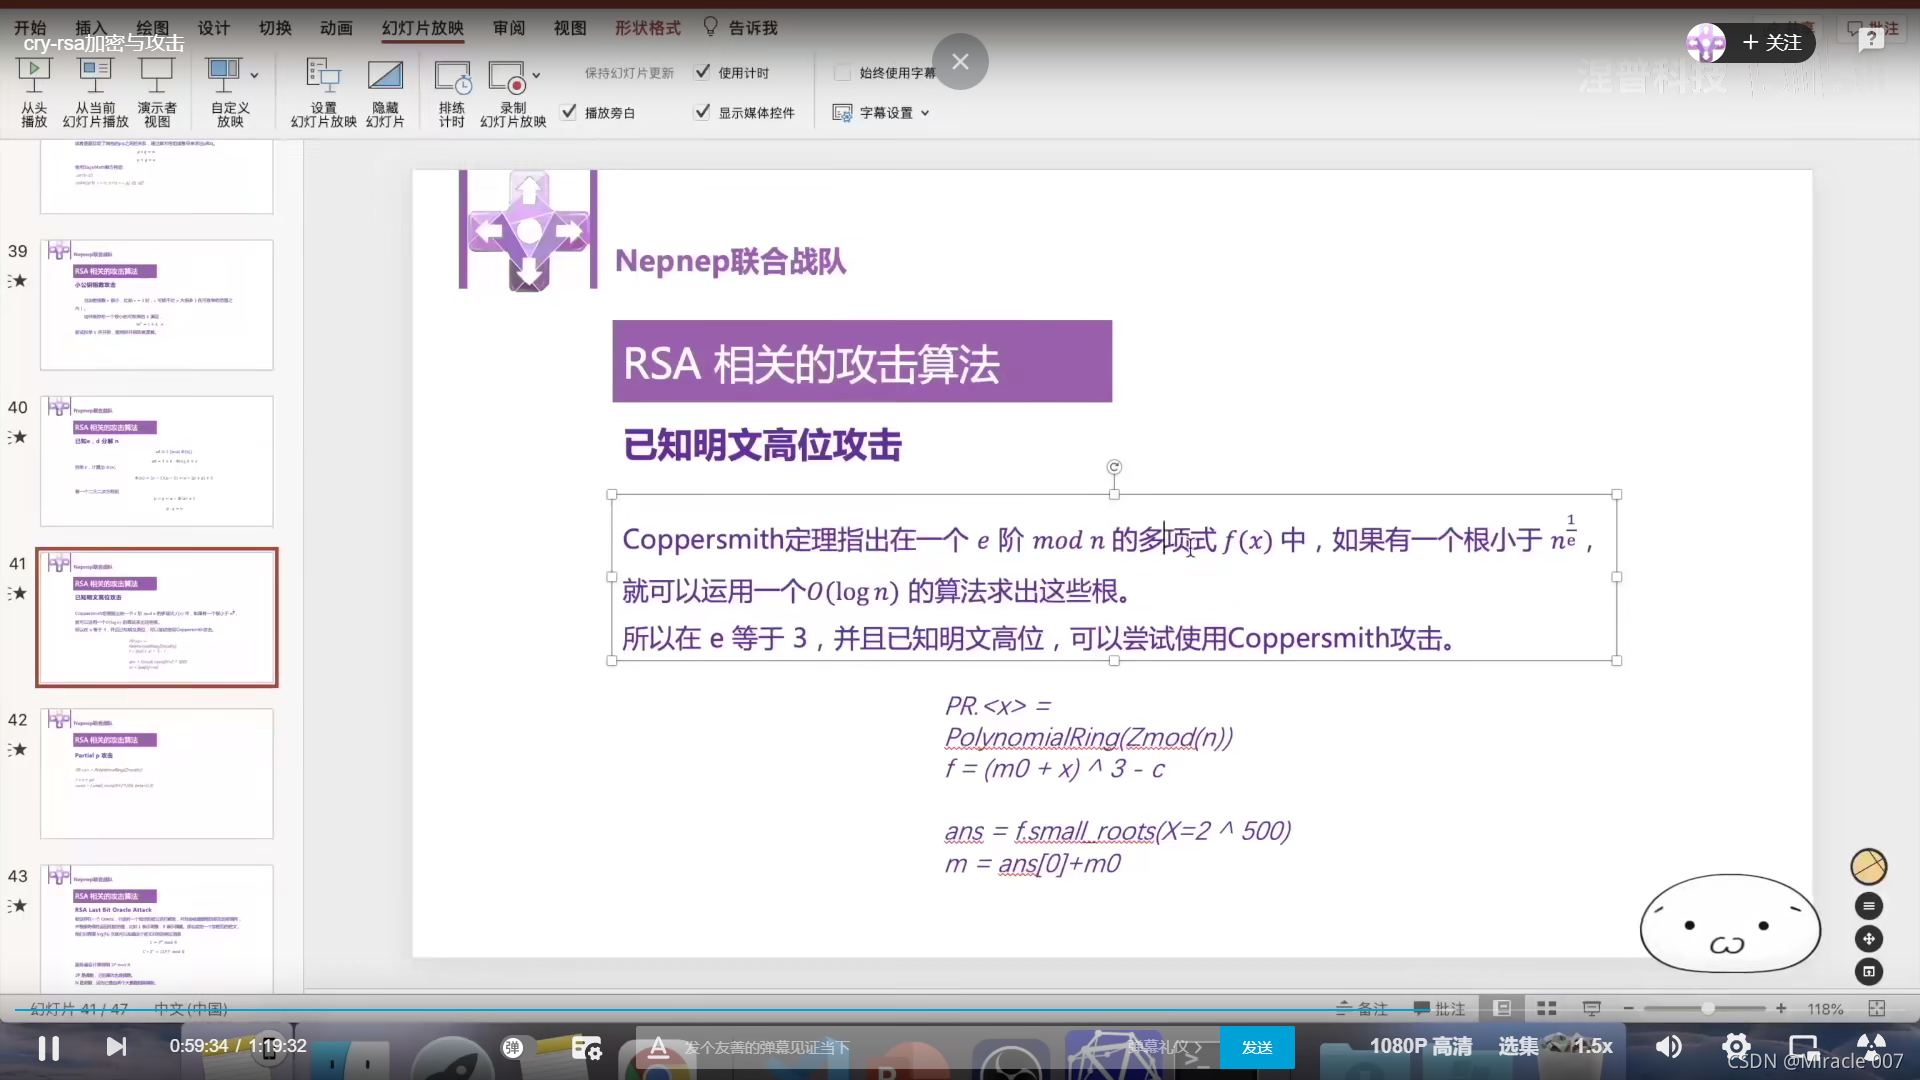1920x1080 pixels.
Task: Select slide 42 thumbnail
Action: click(157, 773)
